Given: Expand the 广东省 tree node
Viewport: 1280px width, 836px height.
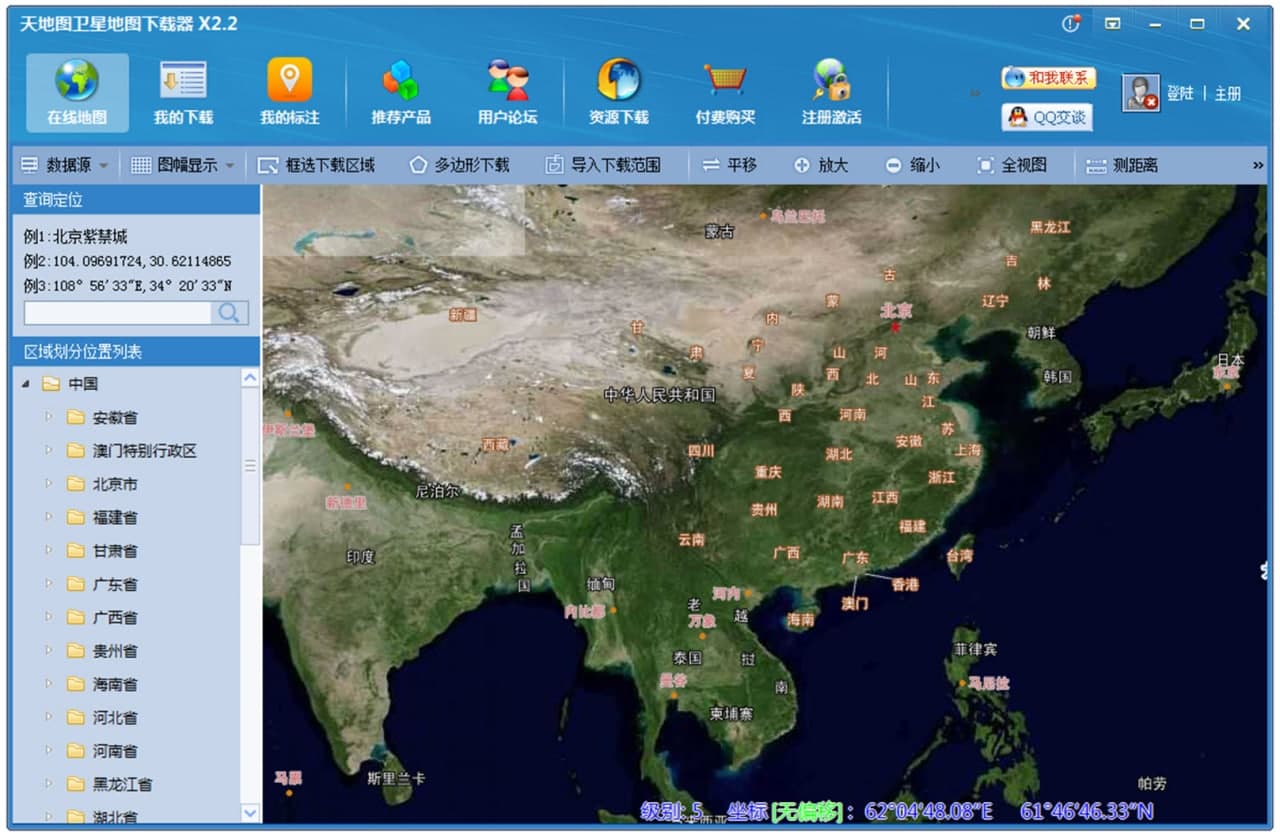Looking at the screenshot, I should (48, 584).
